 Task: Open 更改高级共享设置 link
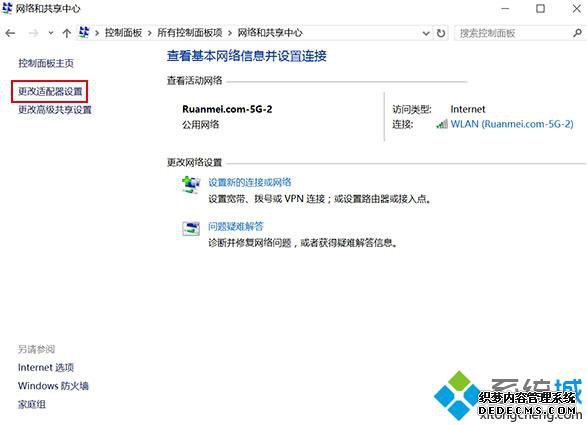pos(55,110)
